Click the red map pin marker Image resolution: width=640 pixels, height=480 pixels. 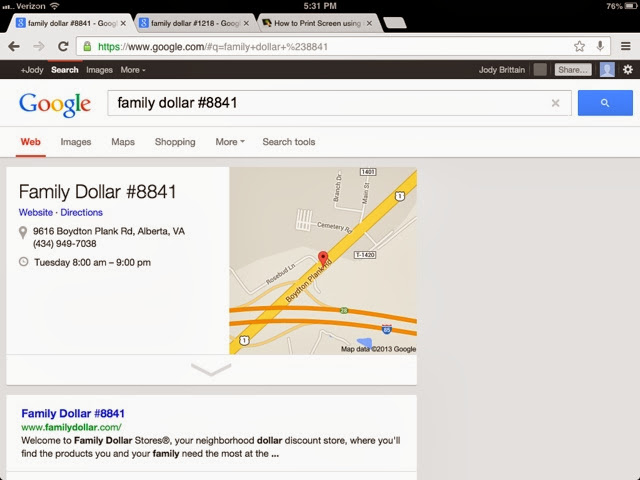coord(323,258)
